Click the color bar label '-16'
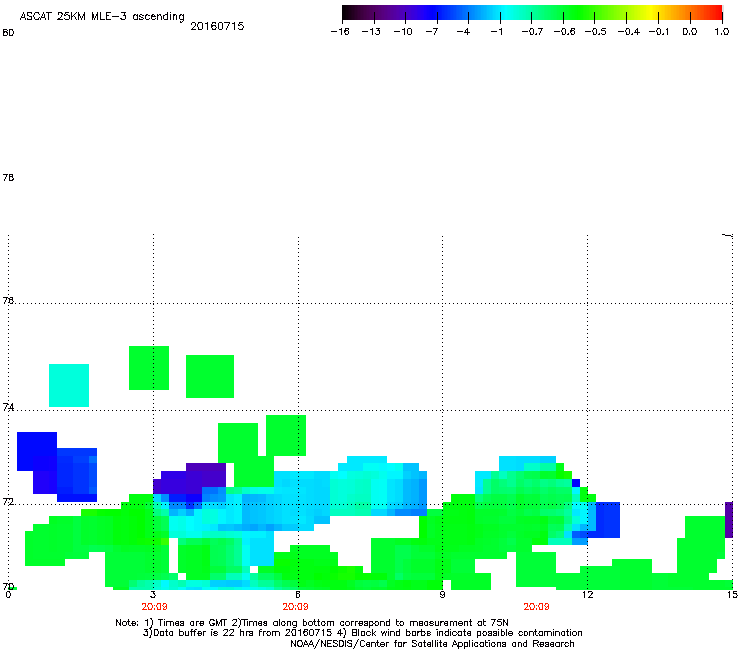 point(340,32)
